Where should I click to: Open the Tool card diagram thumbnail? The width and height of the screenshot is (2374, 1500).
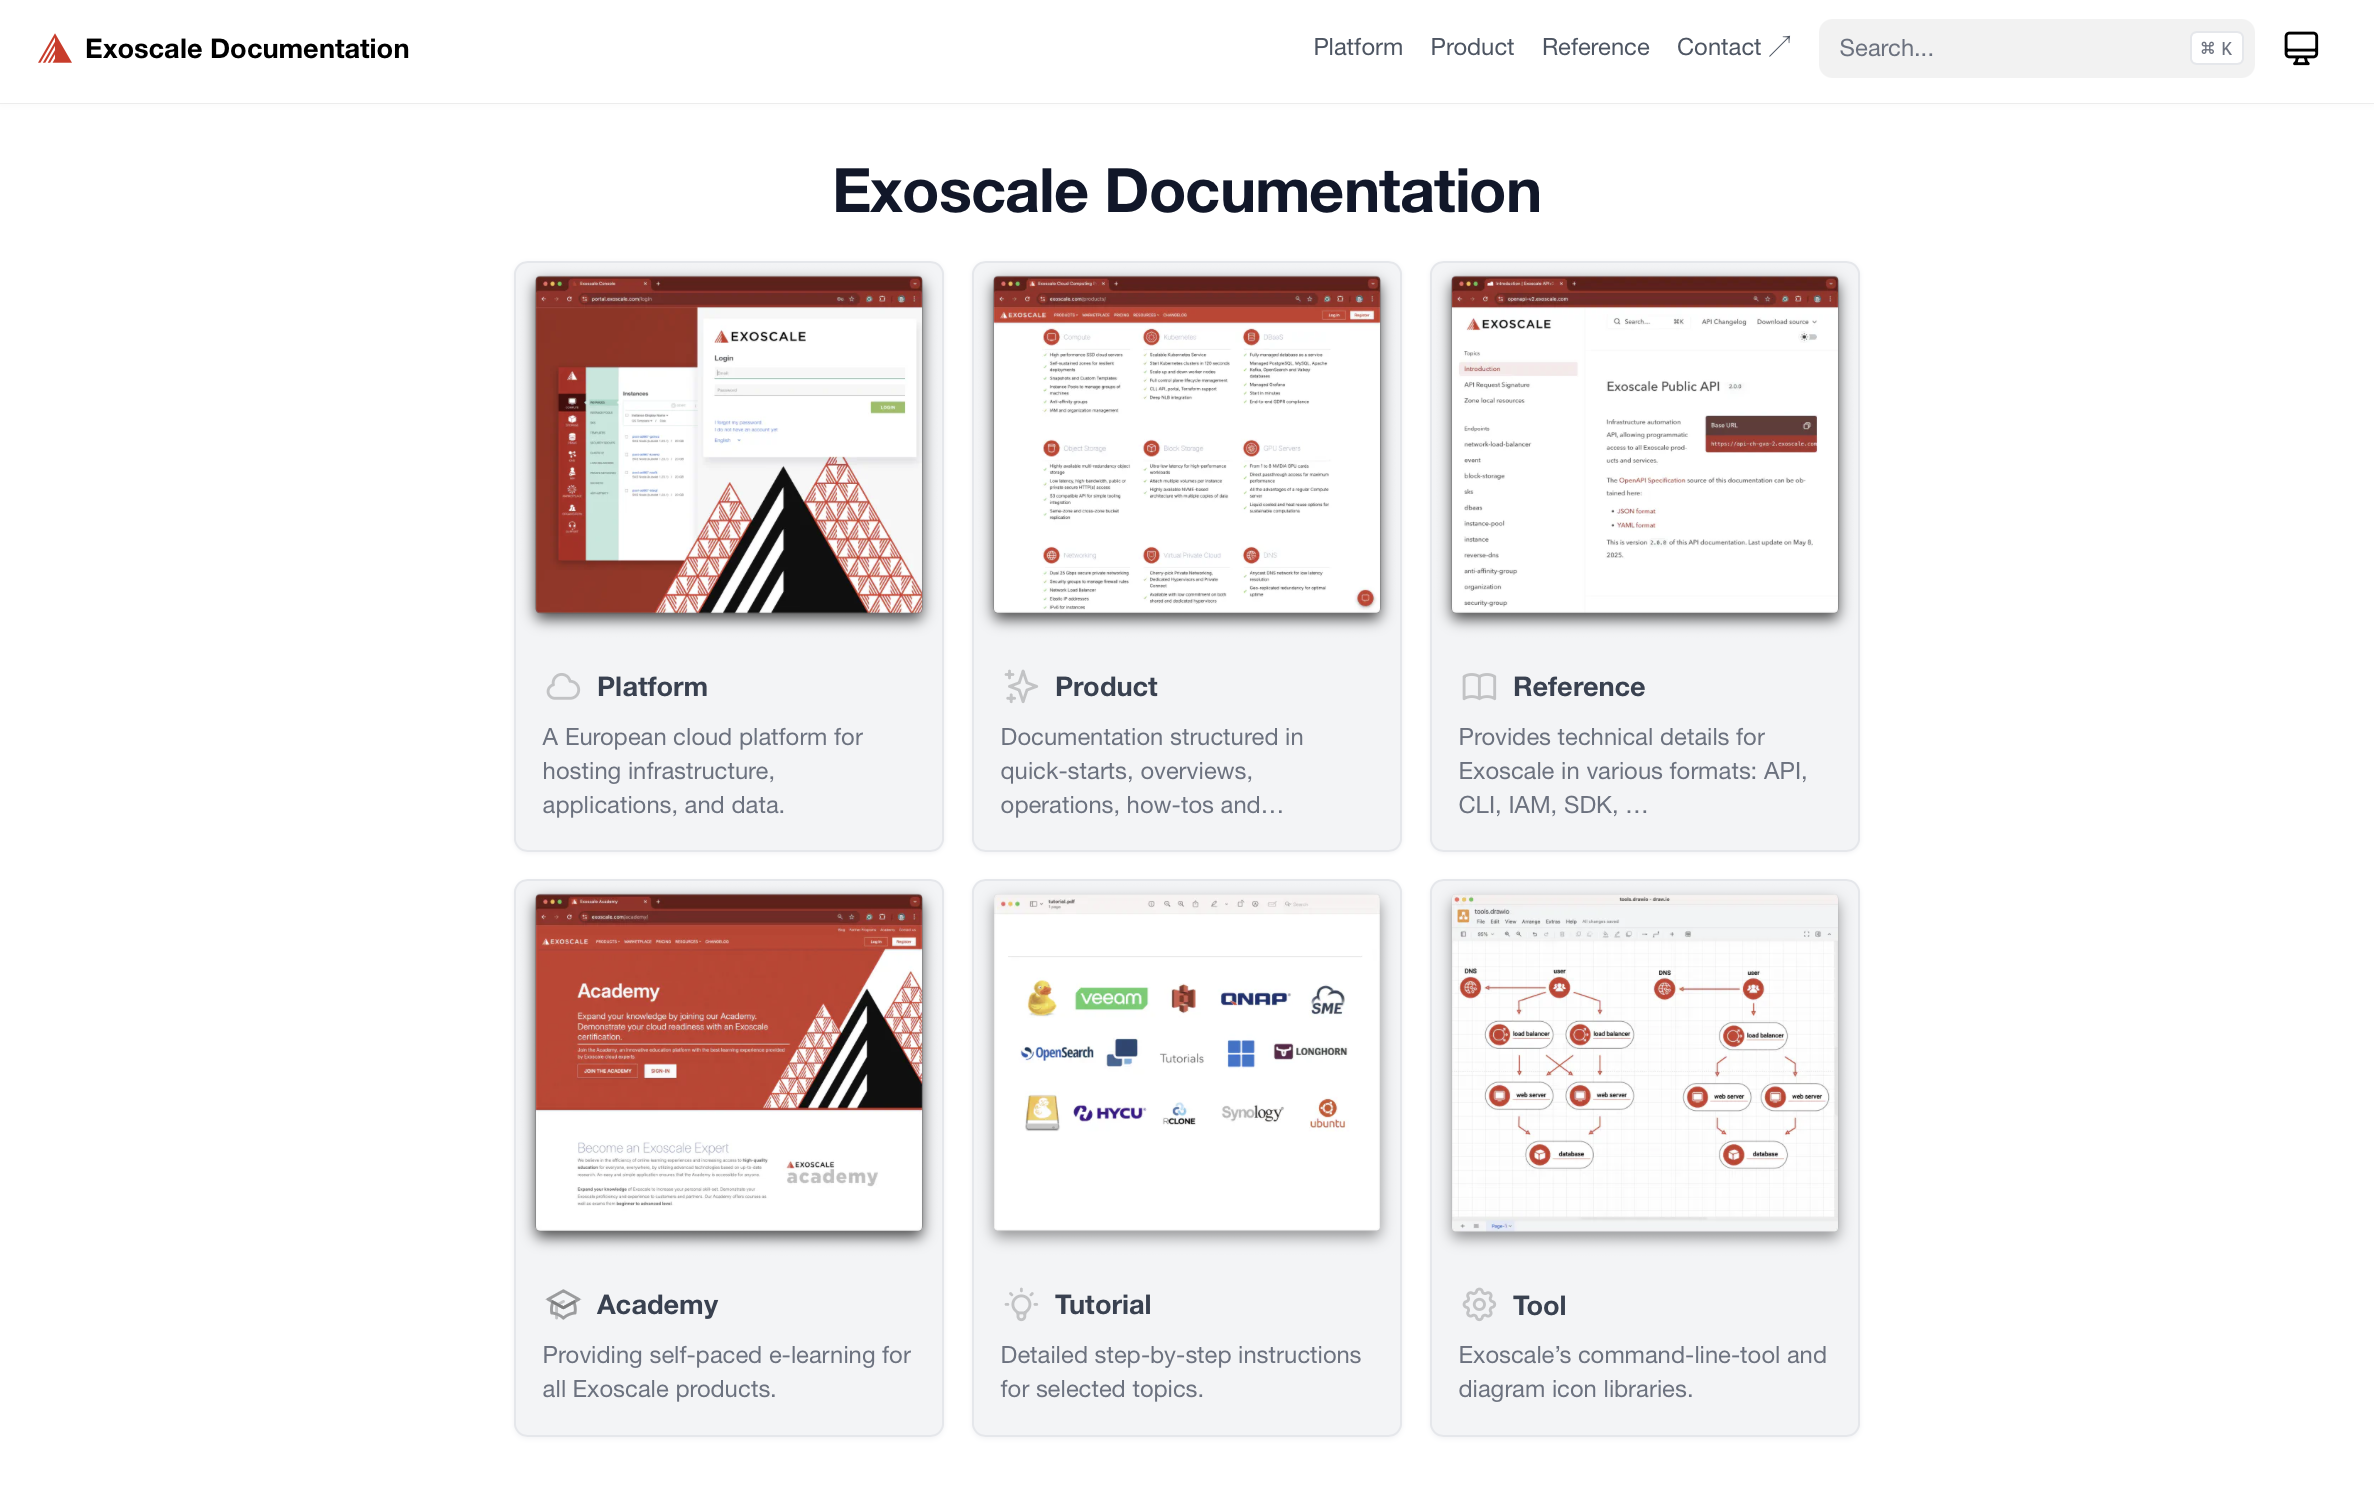click(x=1644, y=1062)
